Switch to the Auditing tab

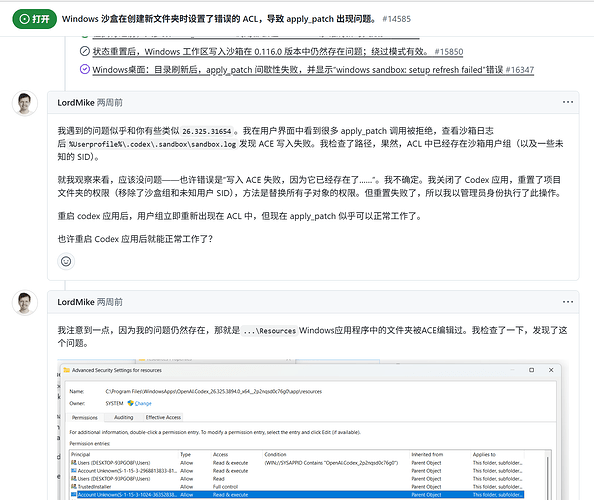[x=123, y=417]
